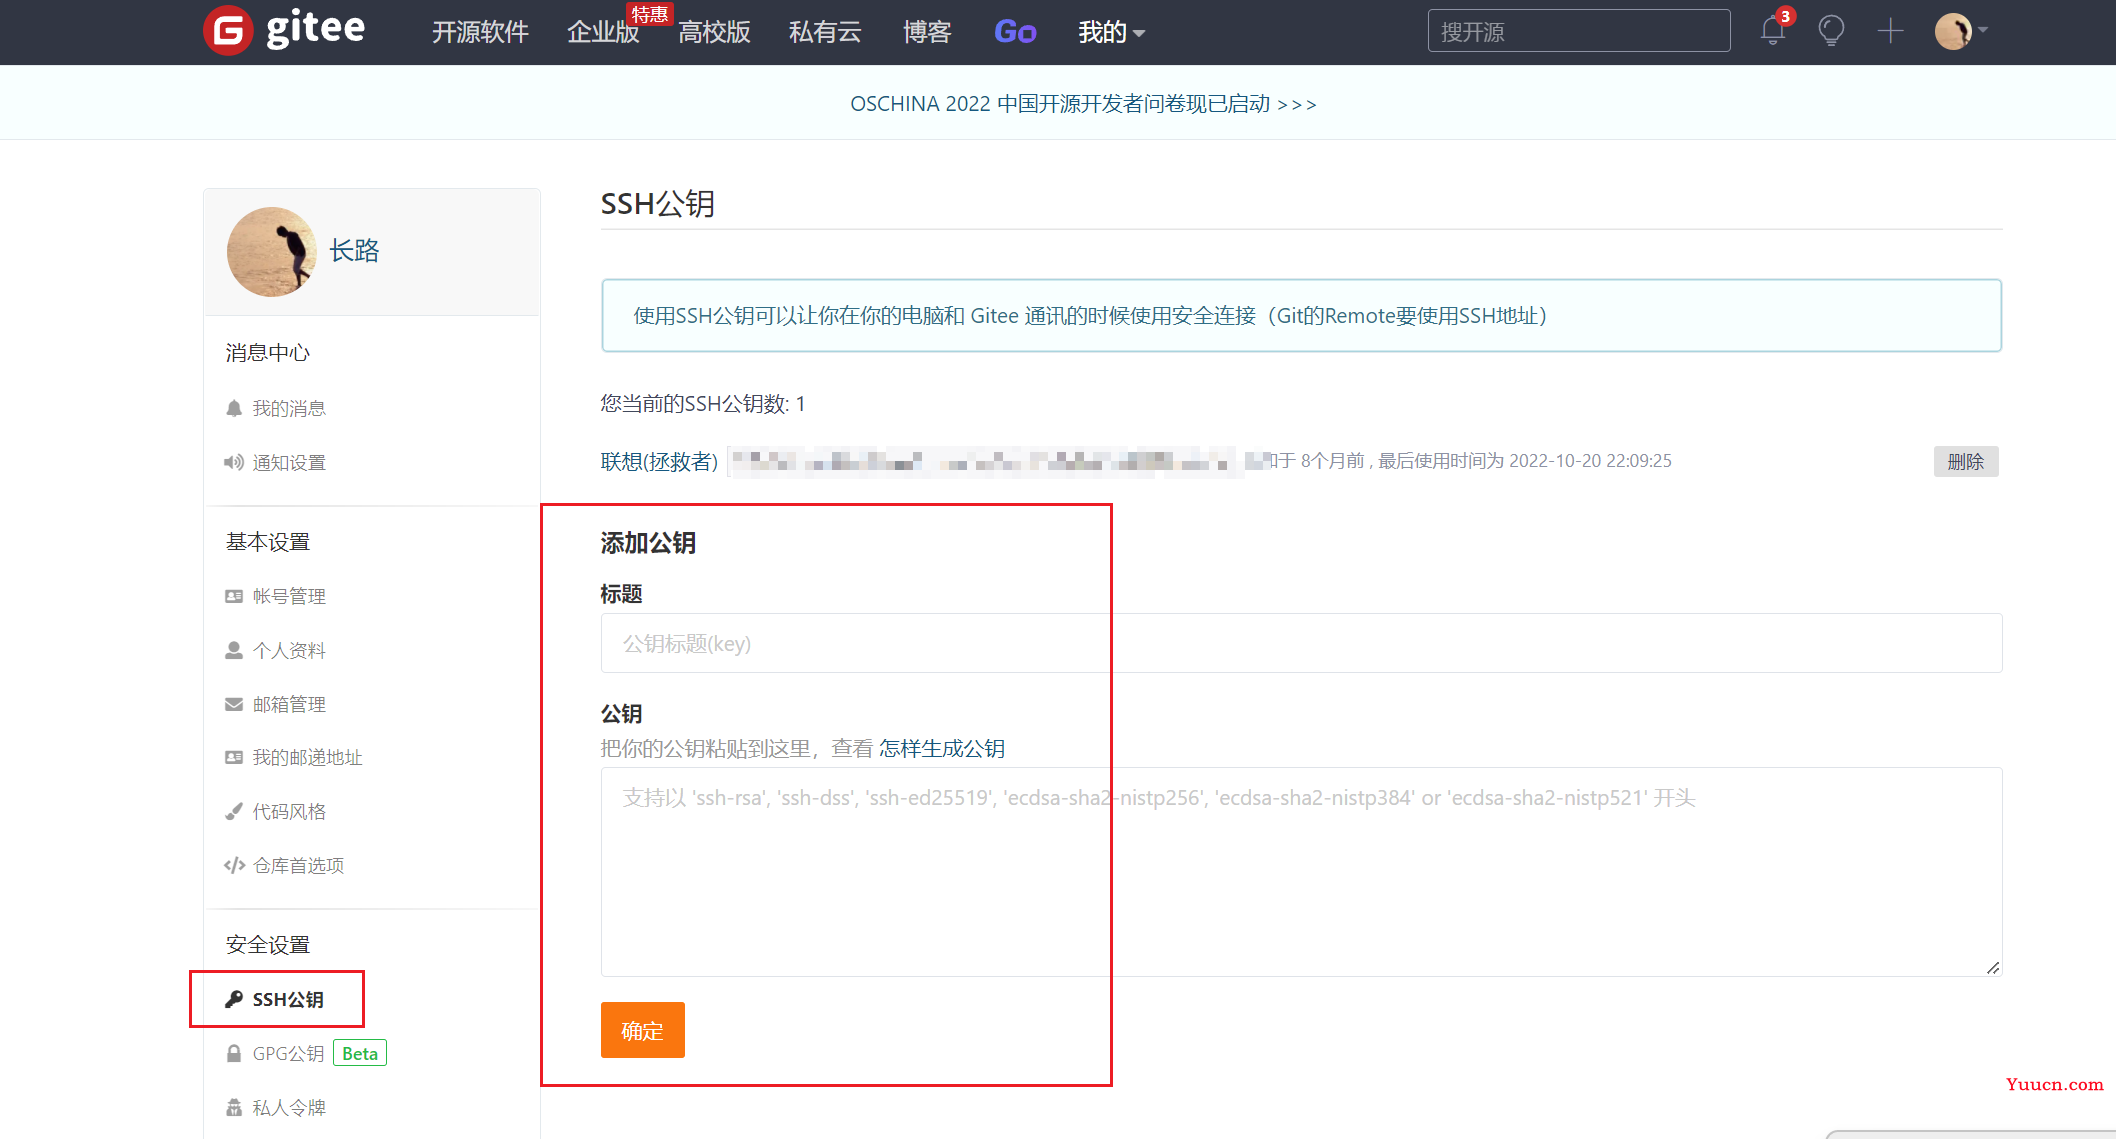The height and width of the screenshot is (1139, 2116).
Task: Open the 联想(拯救者) SSH key entry
Action: point(659,461)
